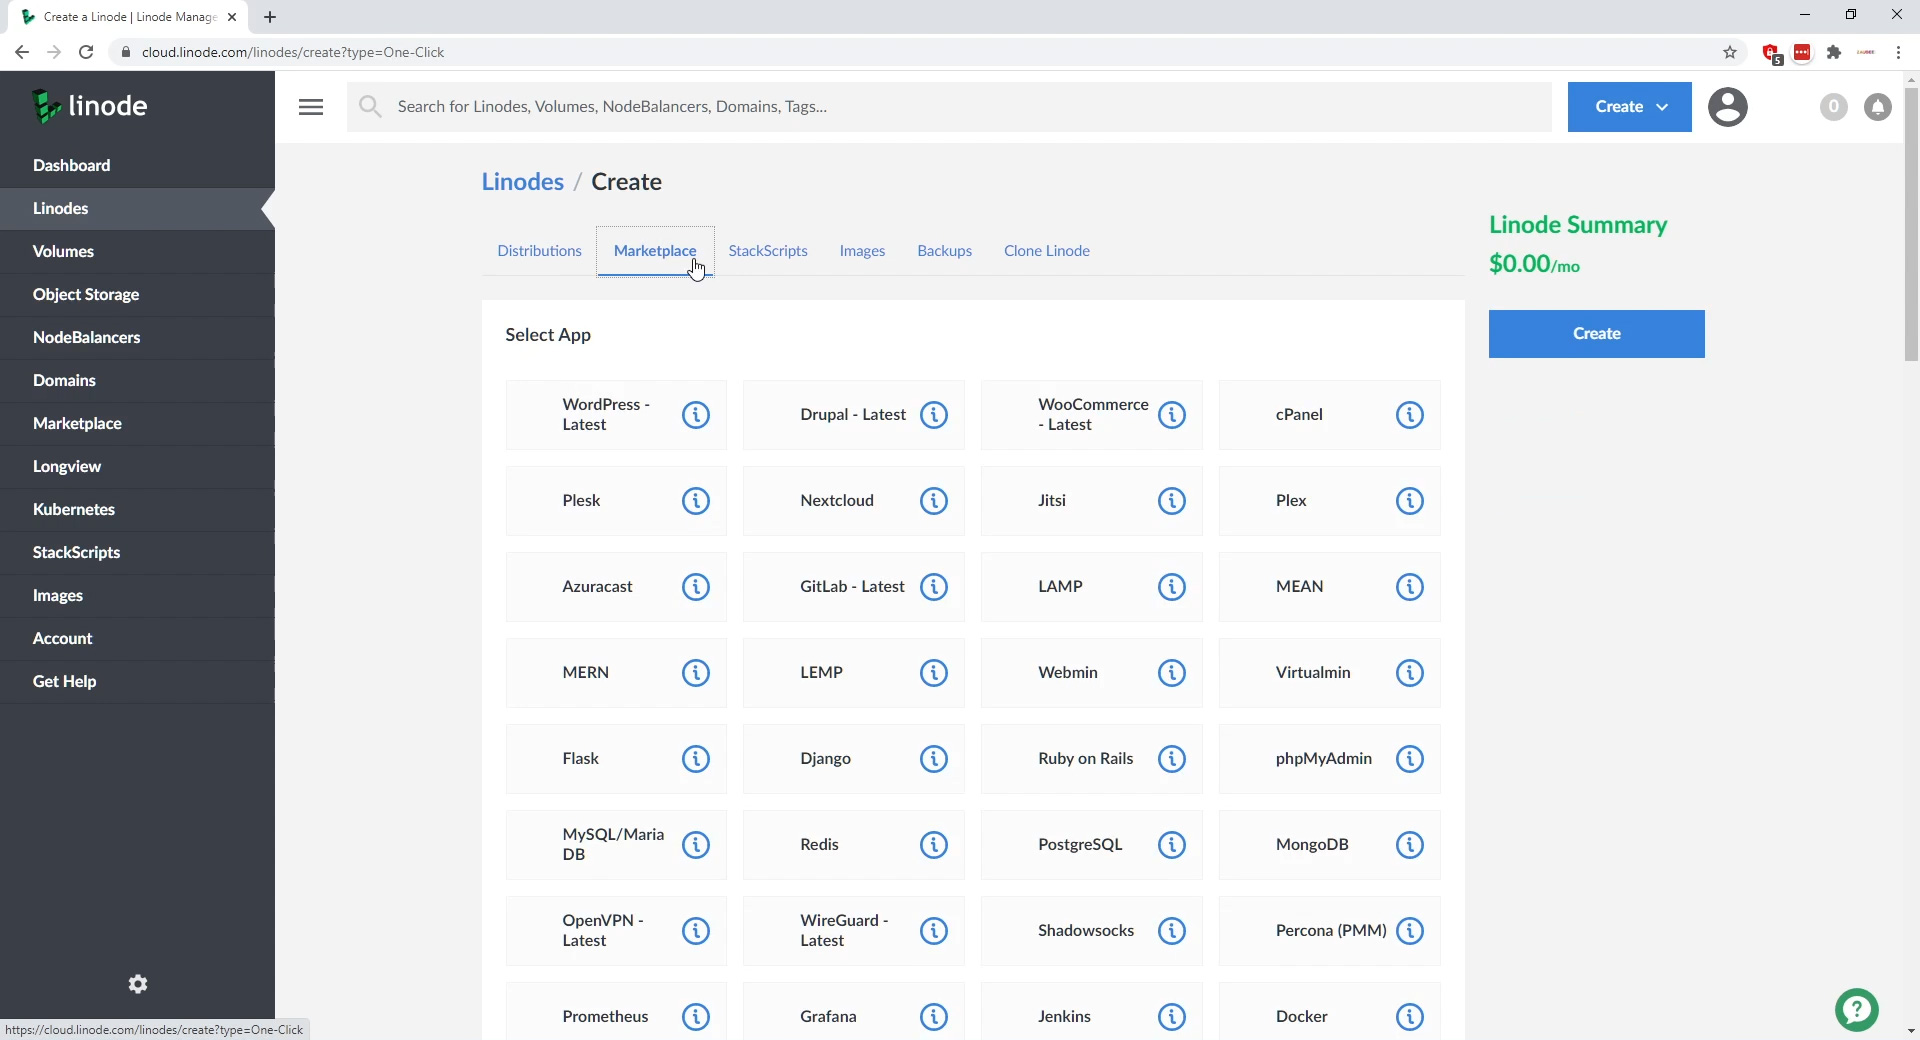View Ruby on Rails info icon
The image size is (1920, 1040).
tap(1172, 759)
